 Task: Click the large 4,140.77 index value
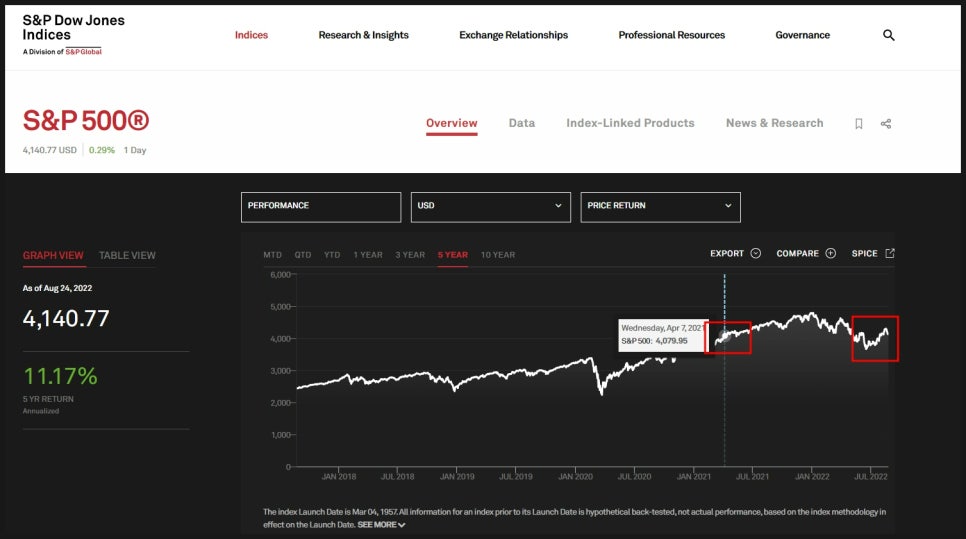[x=66, y=318]
